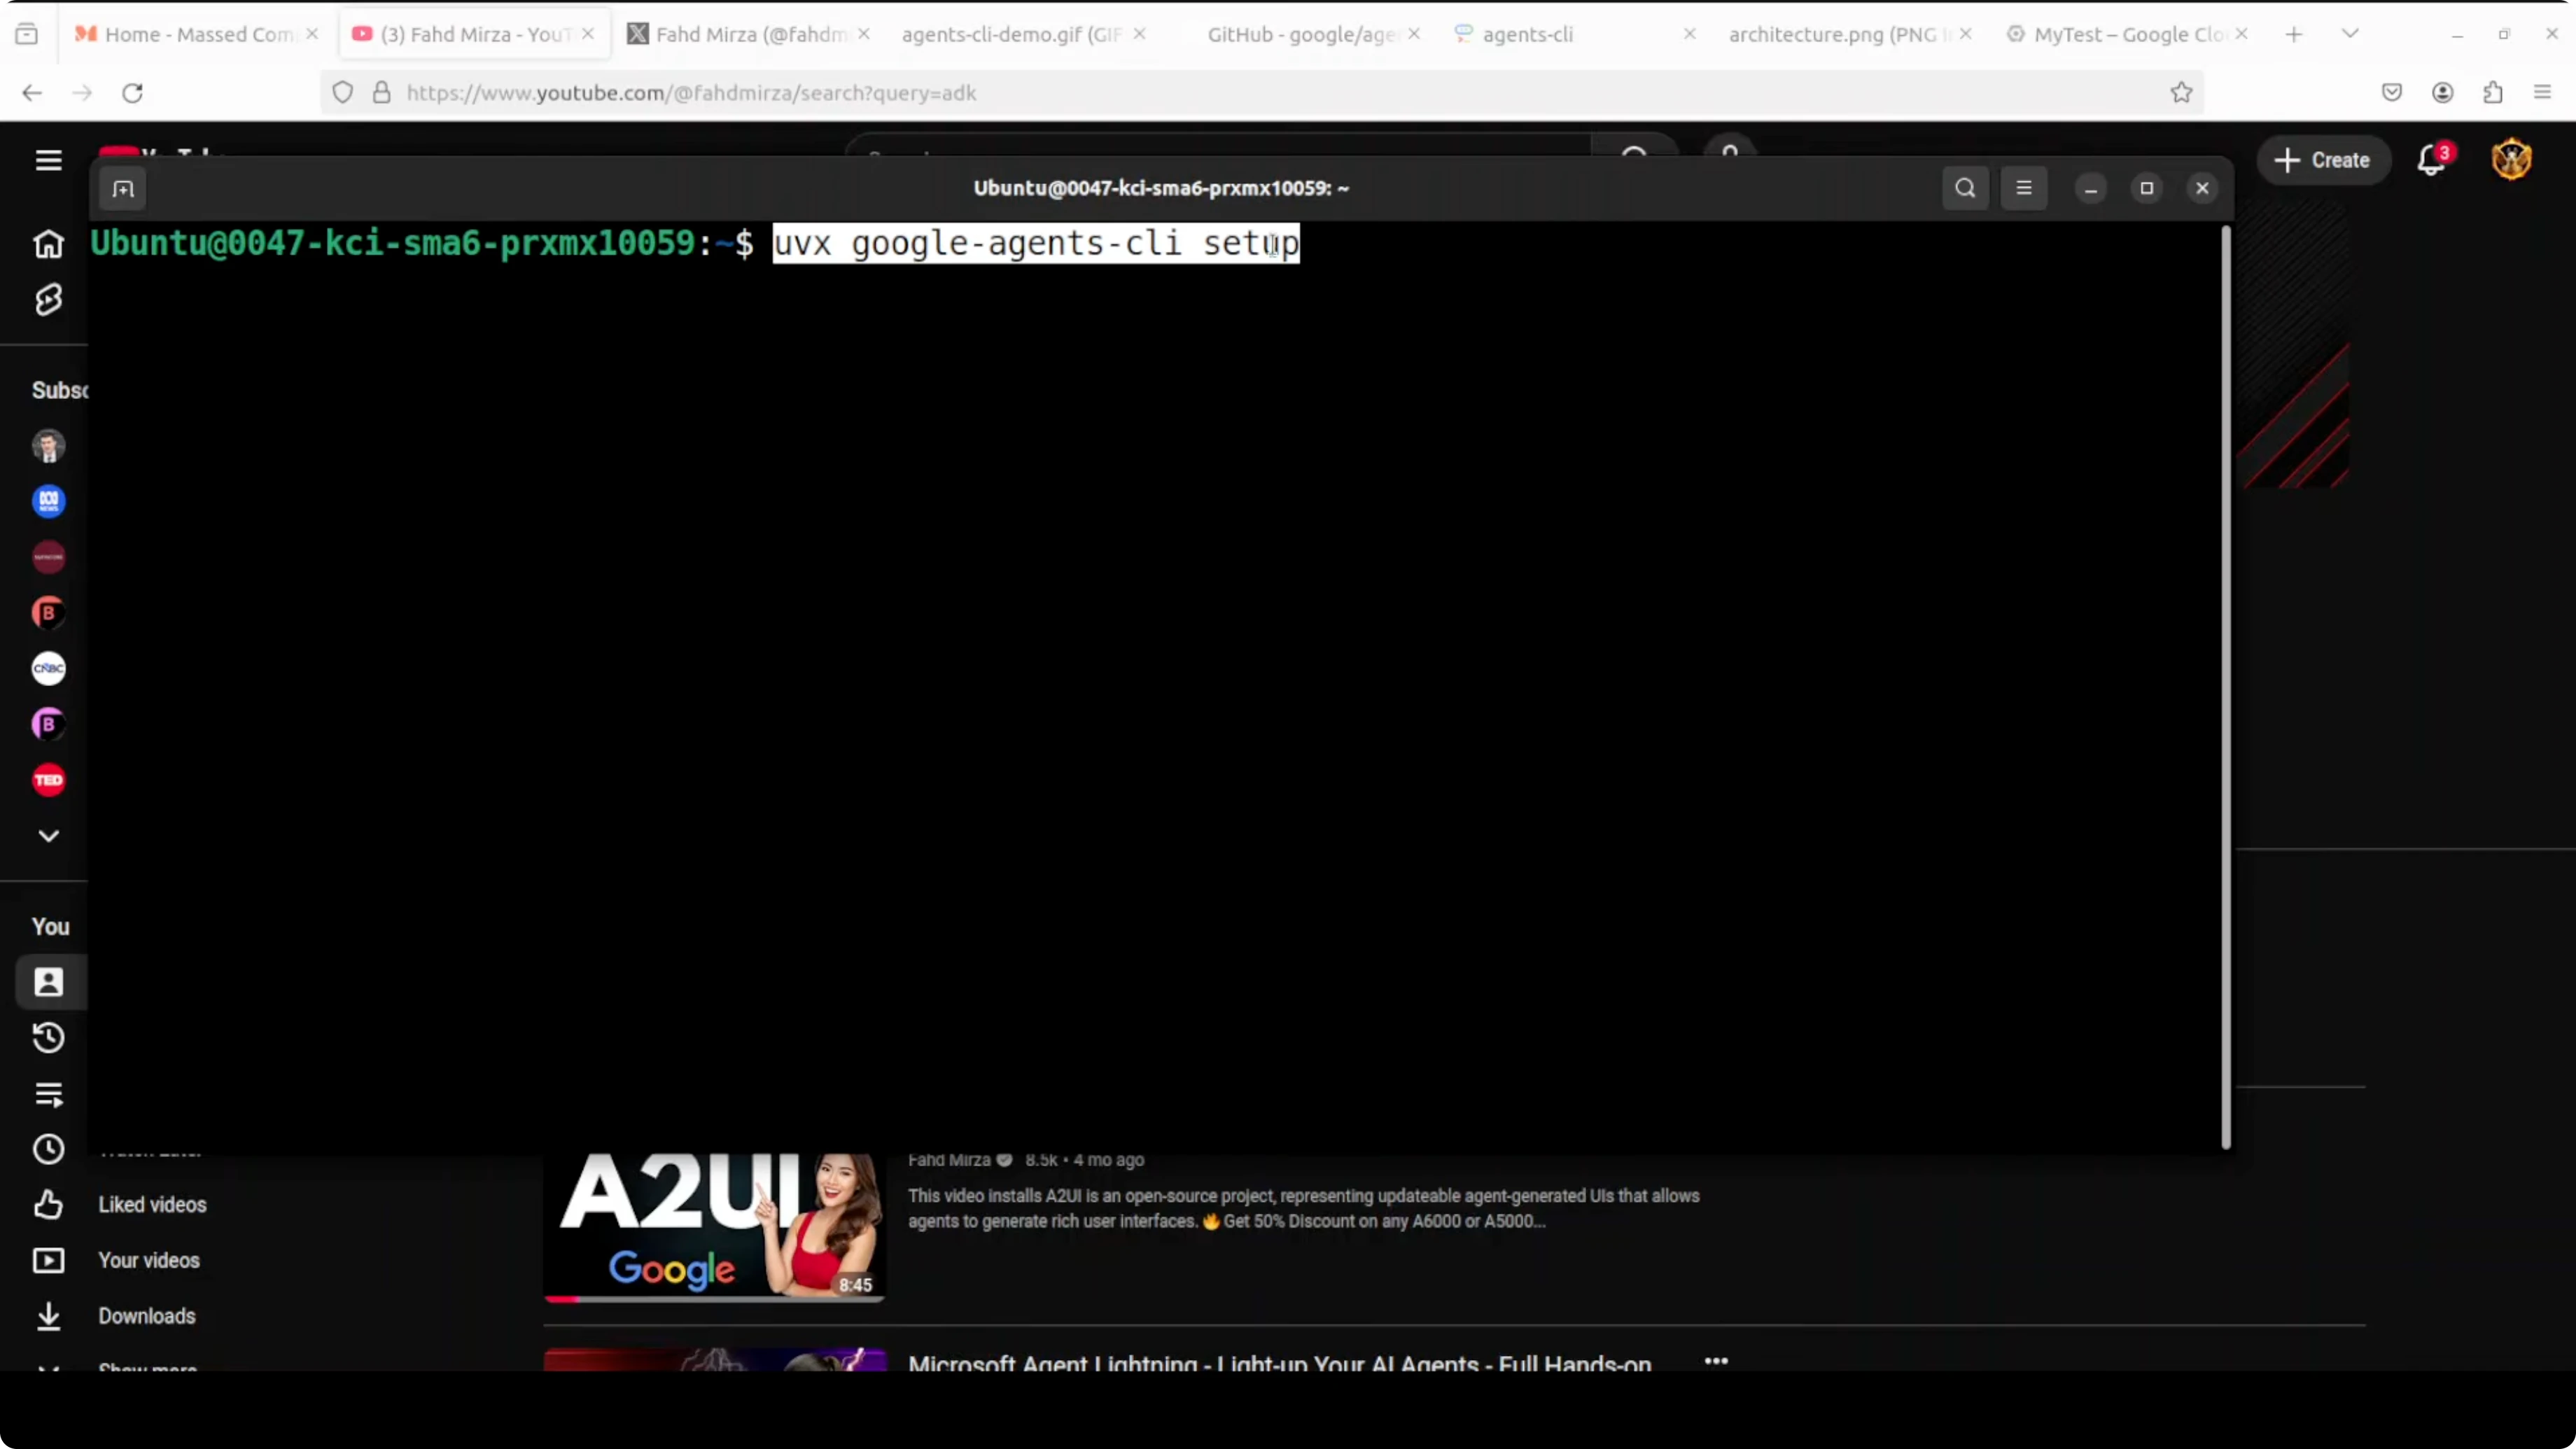Image resolution: width=2576 pixels, height=1449 pixels.
Task: Click the terminal search icon
Action: pos(1965,188)
